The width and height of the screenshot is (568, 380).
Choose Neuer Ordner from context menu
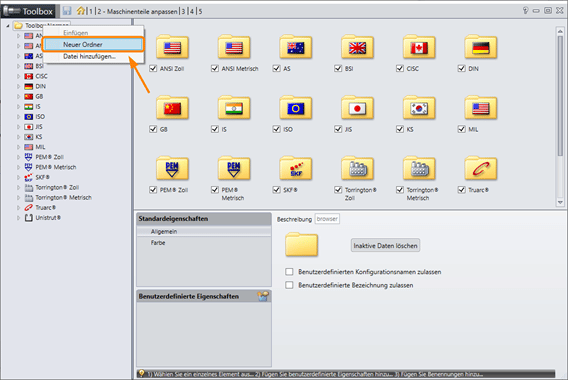93,45
